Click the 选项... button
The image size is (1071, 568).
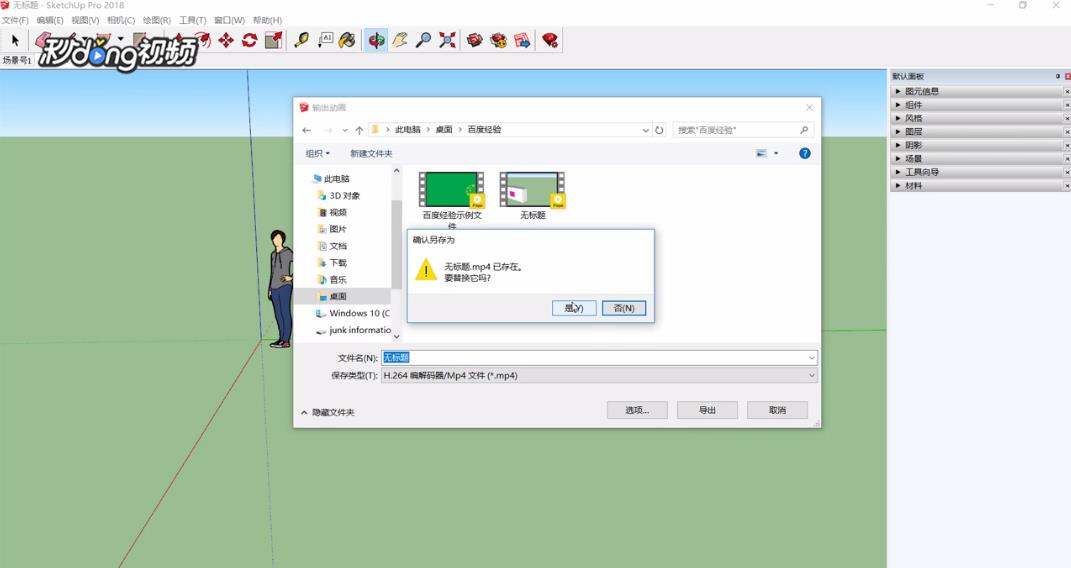click(637, 410)
